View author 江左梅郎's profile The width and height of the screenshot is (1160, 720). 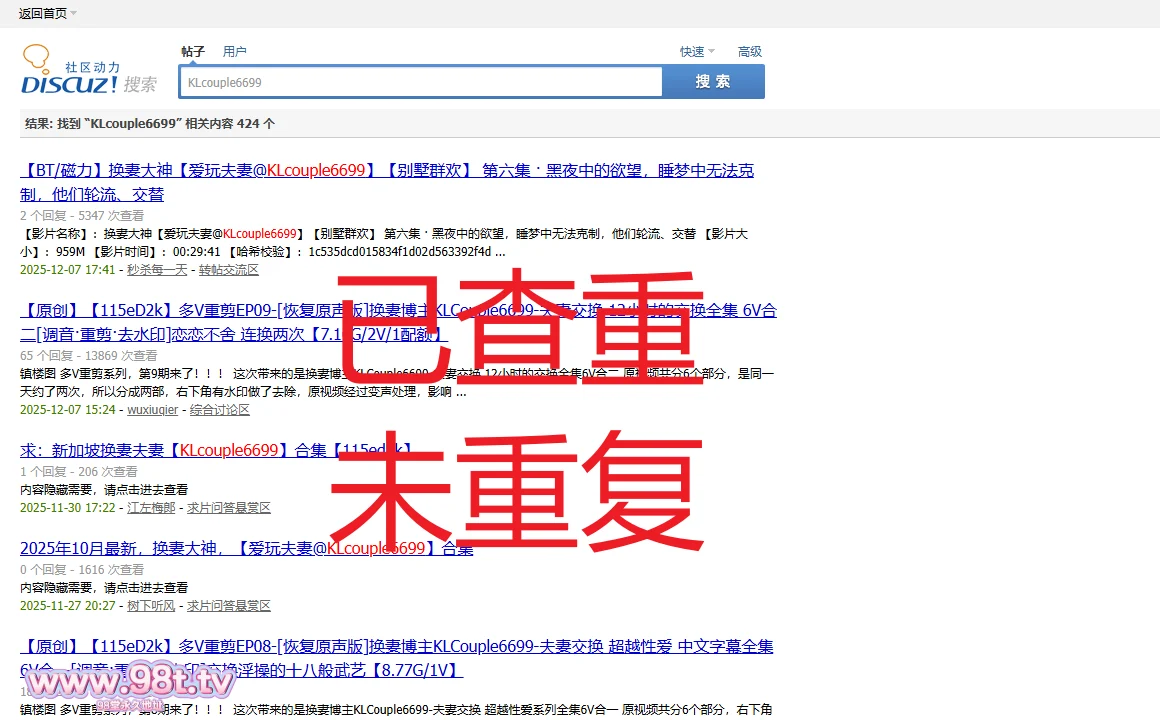(151, 508)
